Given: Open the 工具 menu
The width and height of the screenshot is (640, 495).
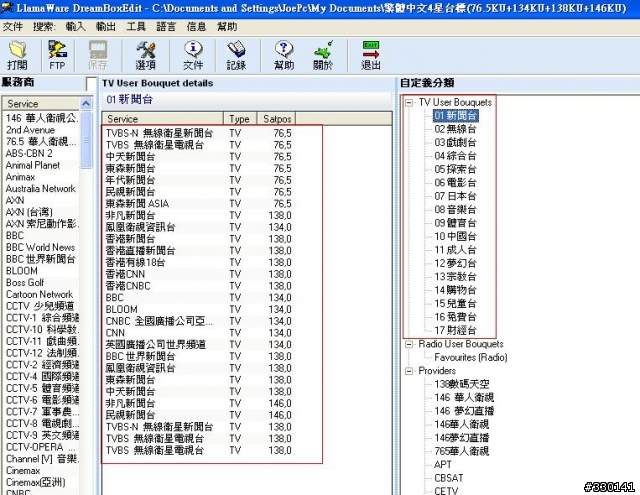Looking at the screenshot, I should coord(136,27).
